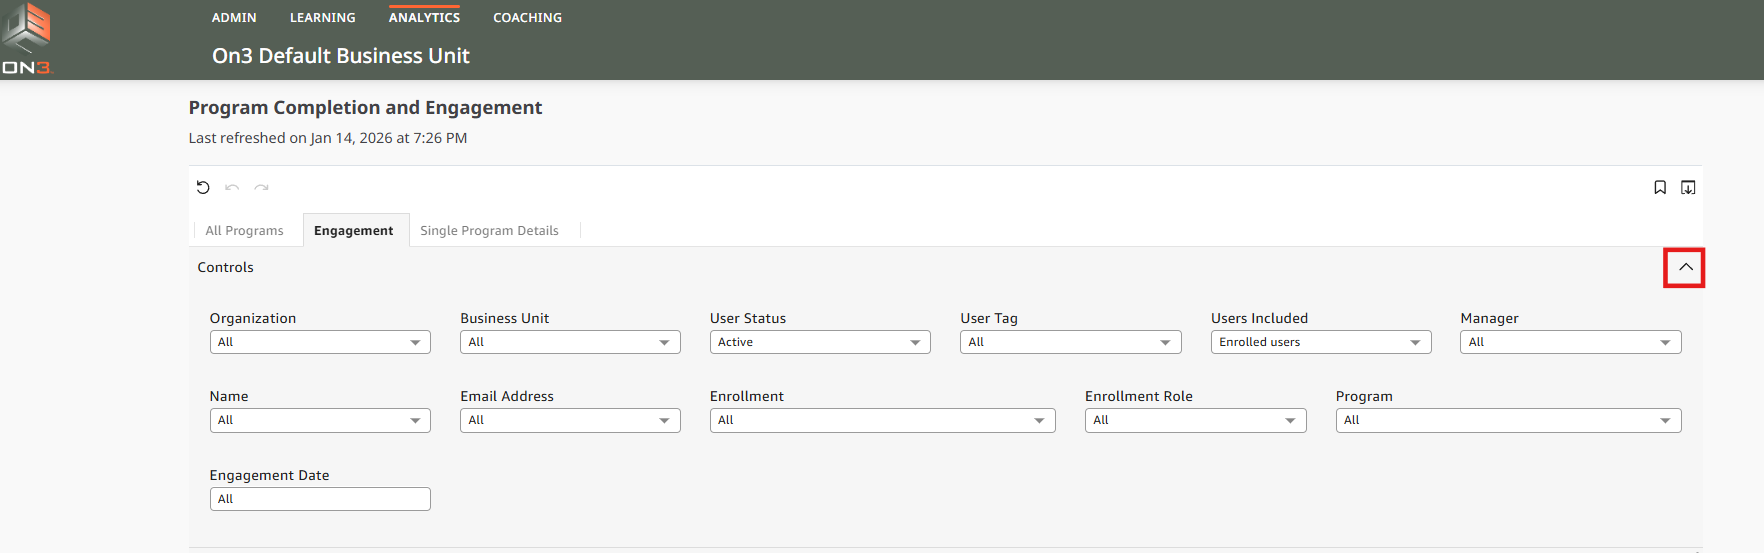Click the ON3 logo

pos(27,39)
